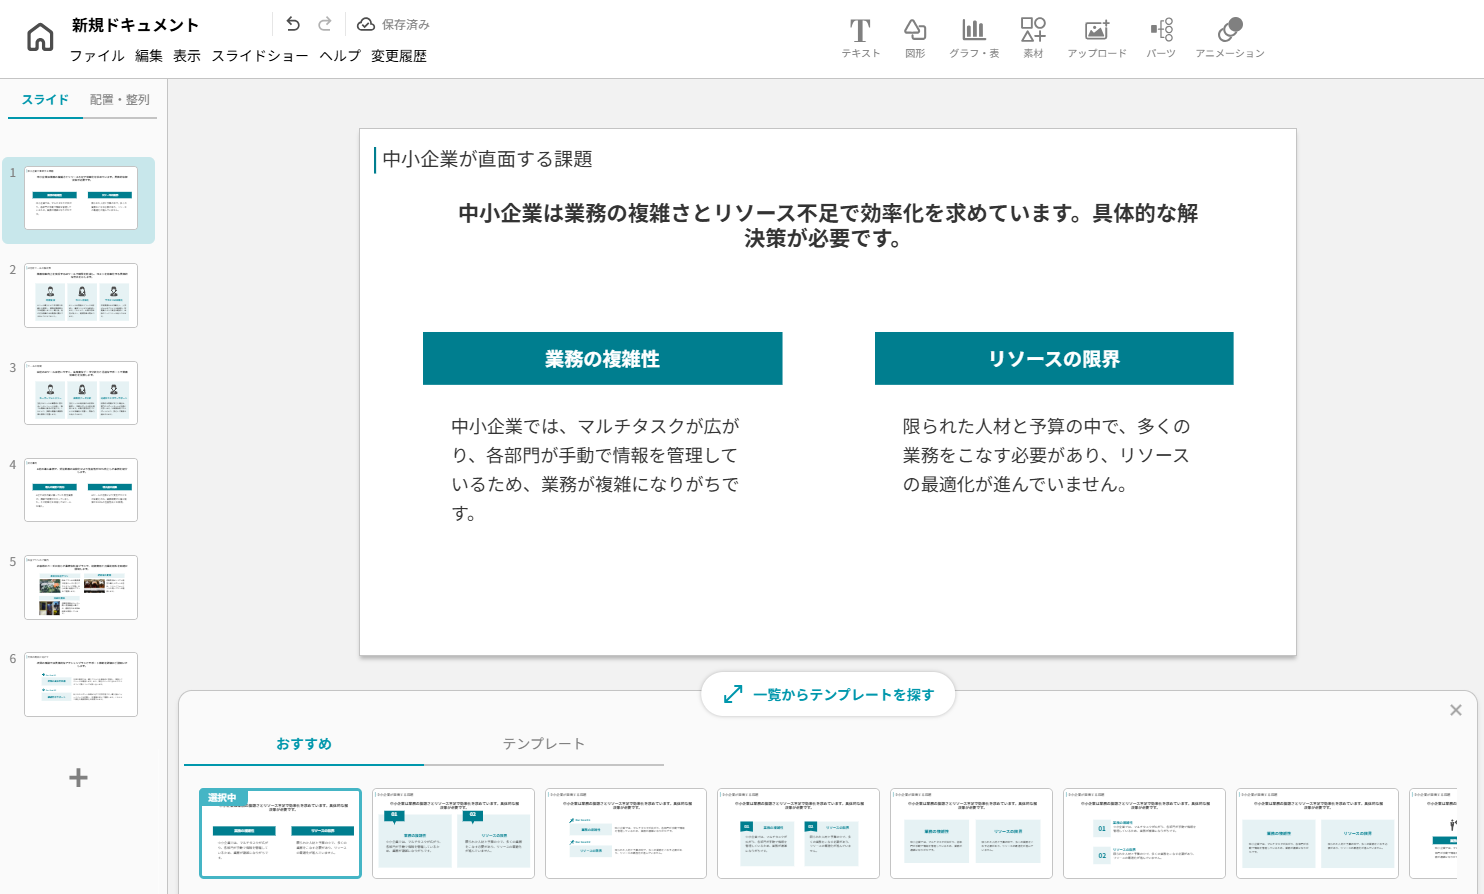The width and height of the screenshot is (1484, 894).
Task: Select slide 3 thumbnail
Action: pyautogui.click(x=81, y=393)
